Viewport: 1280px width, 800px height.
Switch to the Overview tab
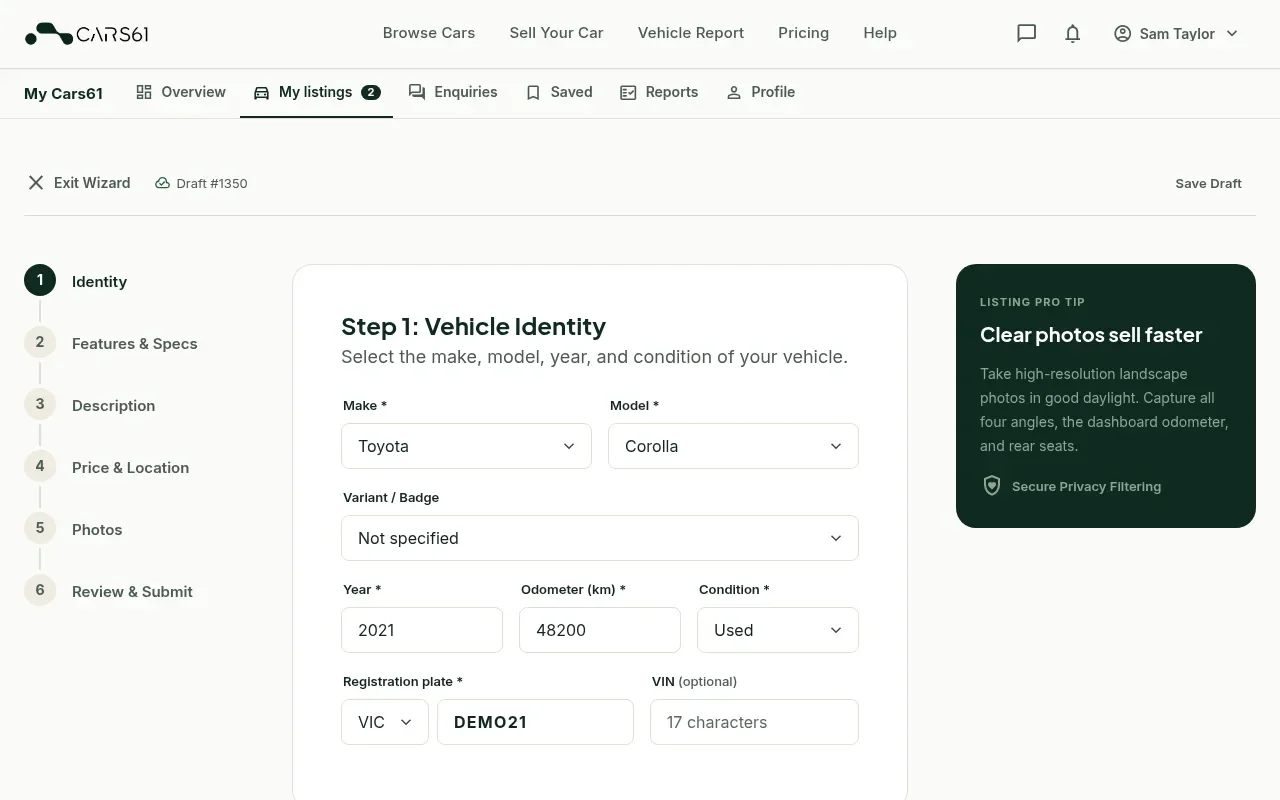tap(181, 92)
